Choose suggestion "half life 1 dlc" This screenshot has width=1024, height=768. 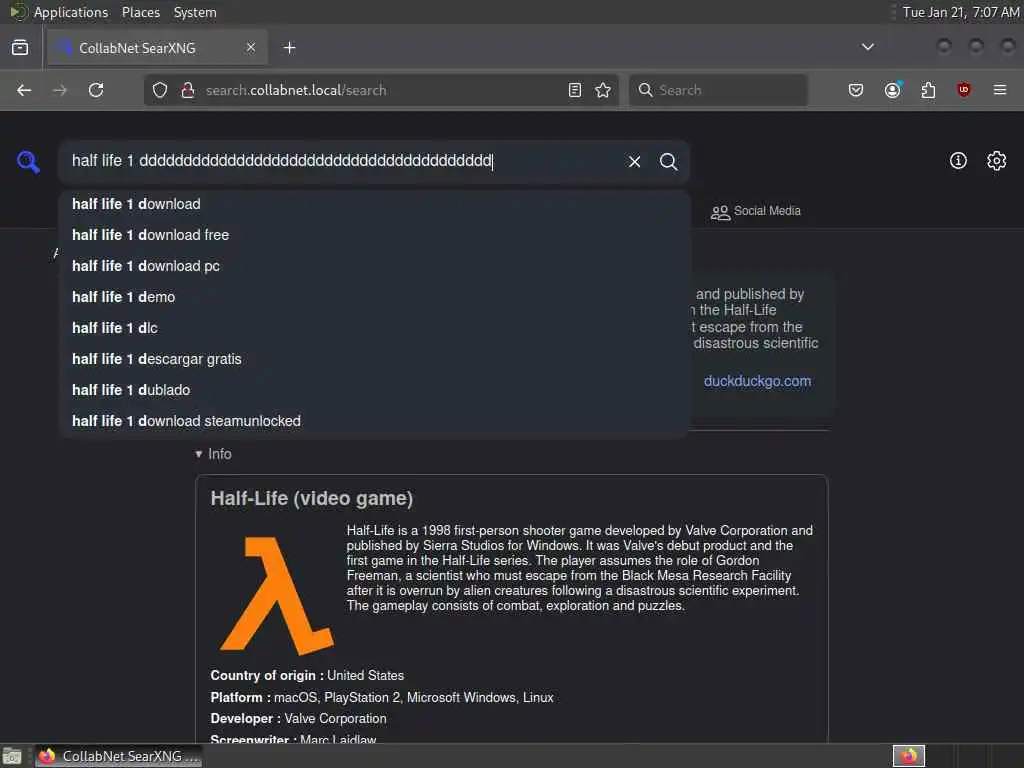pos(374,328)
